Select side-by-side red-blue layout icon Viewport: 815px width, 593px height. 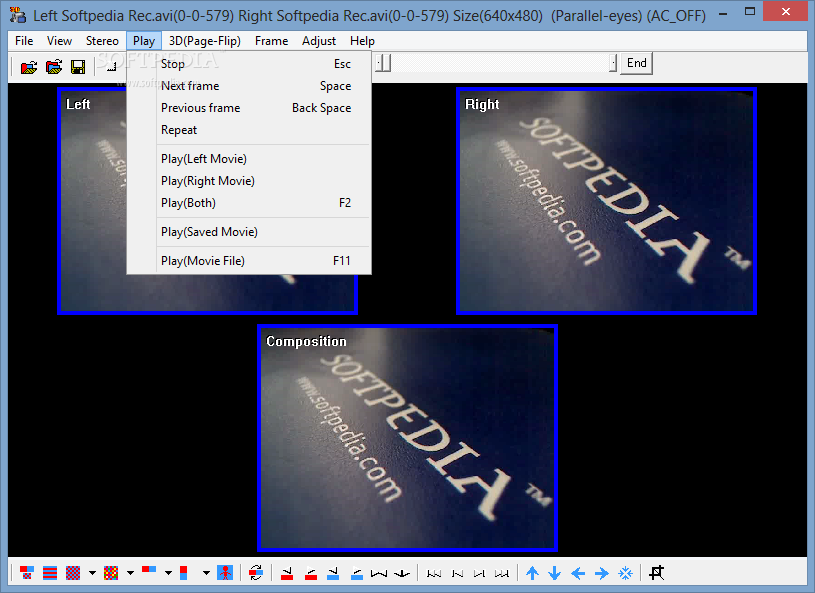tap(149, 571)
